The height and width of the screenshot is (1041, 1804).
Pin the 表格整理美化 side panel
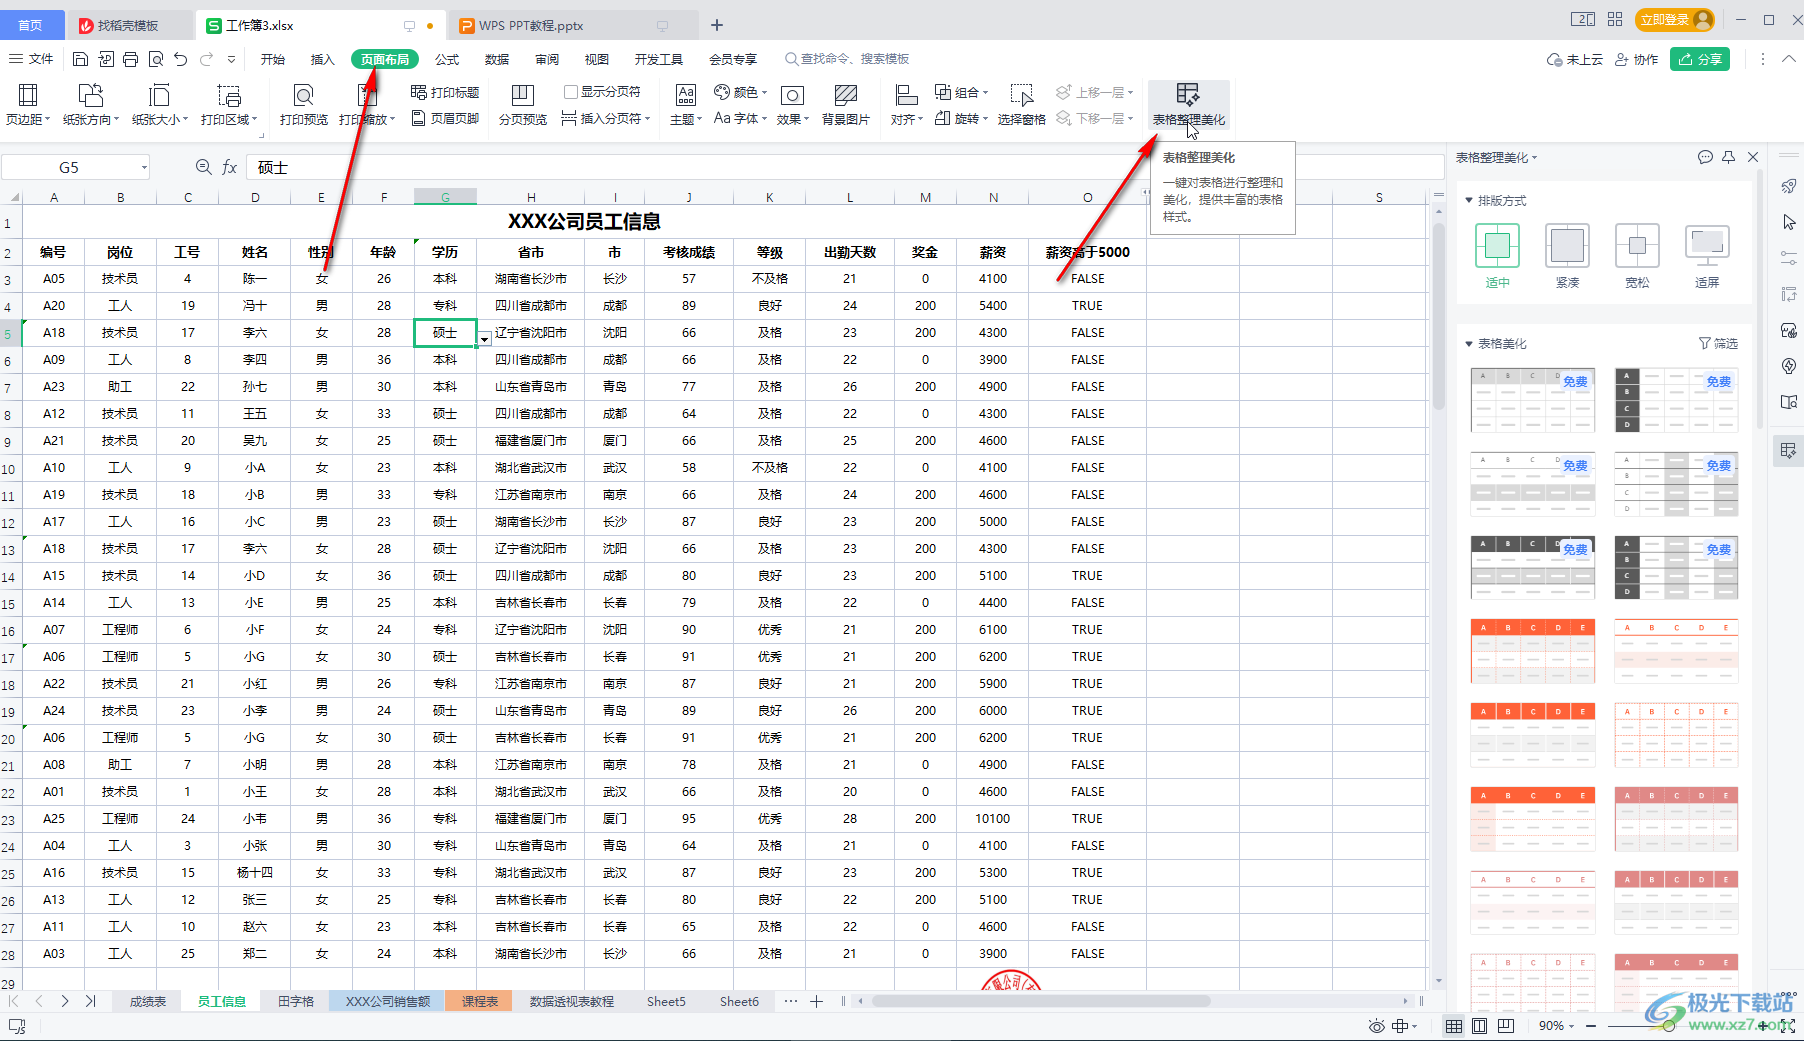coord(1729,157)
